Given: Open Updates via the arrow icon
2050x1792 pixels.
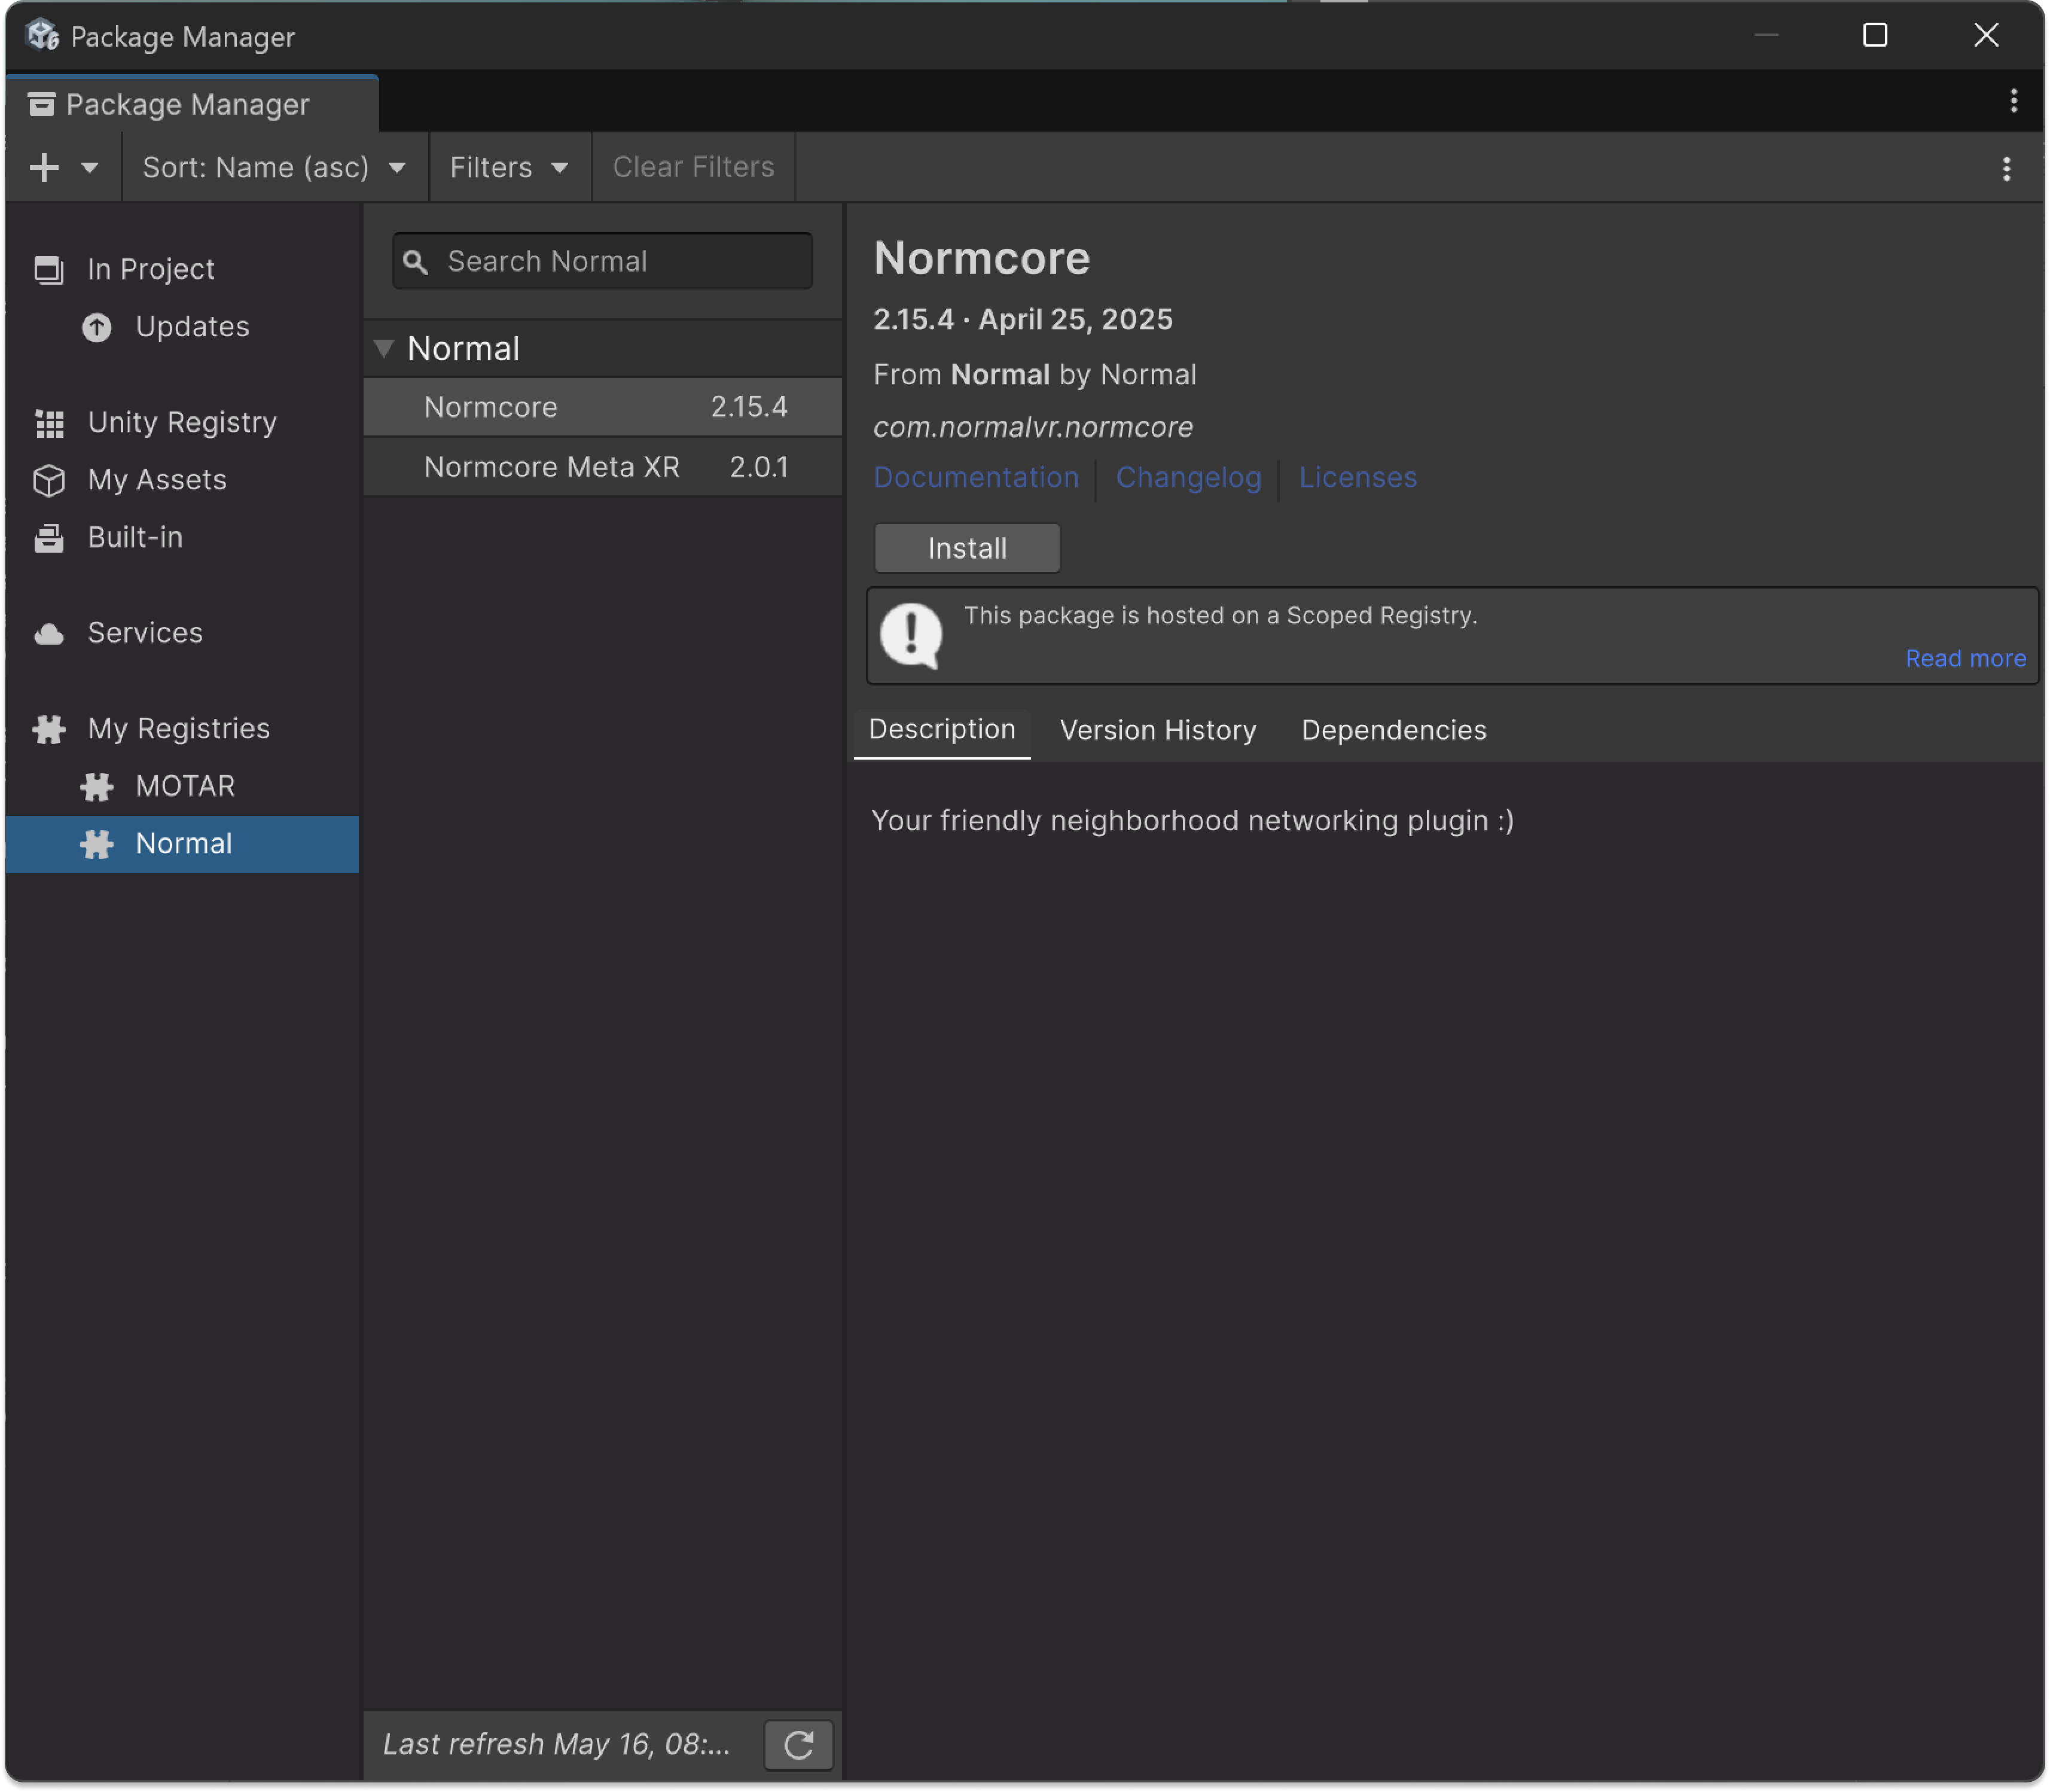Looking at the screenshot, I should point(97,328).
